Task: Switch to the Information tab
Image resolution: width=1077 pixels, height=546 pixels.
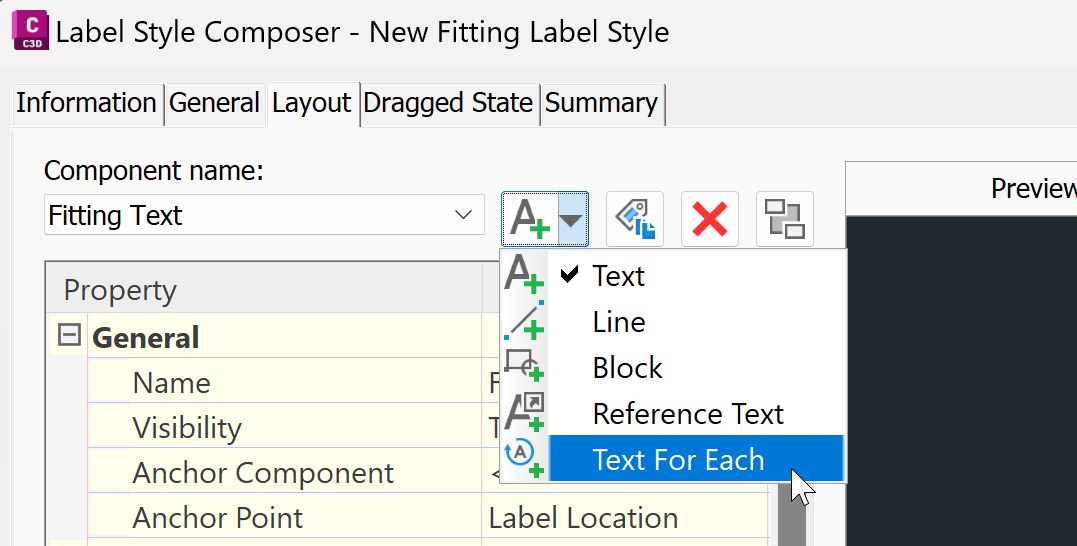Action: coord(86,103)
